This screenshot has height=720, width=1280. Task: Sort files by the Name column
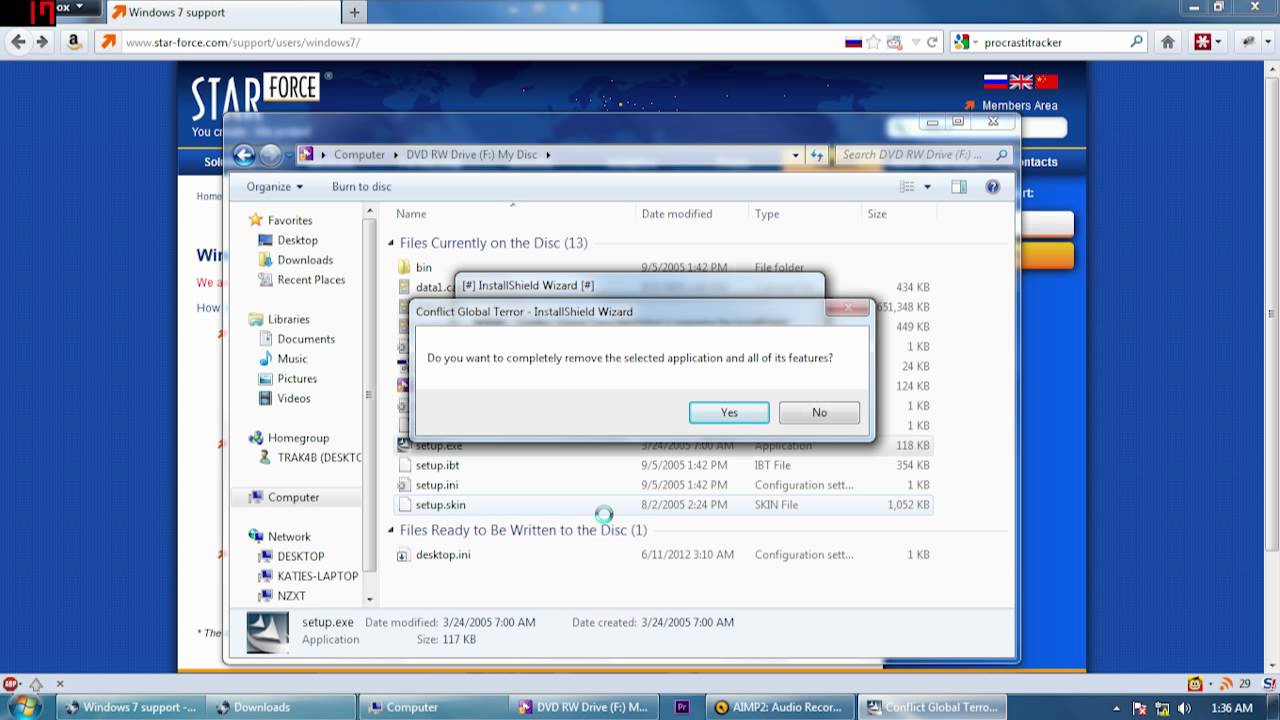tap(411, 214)
